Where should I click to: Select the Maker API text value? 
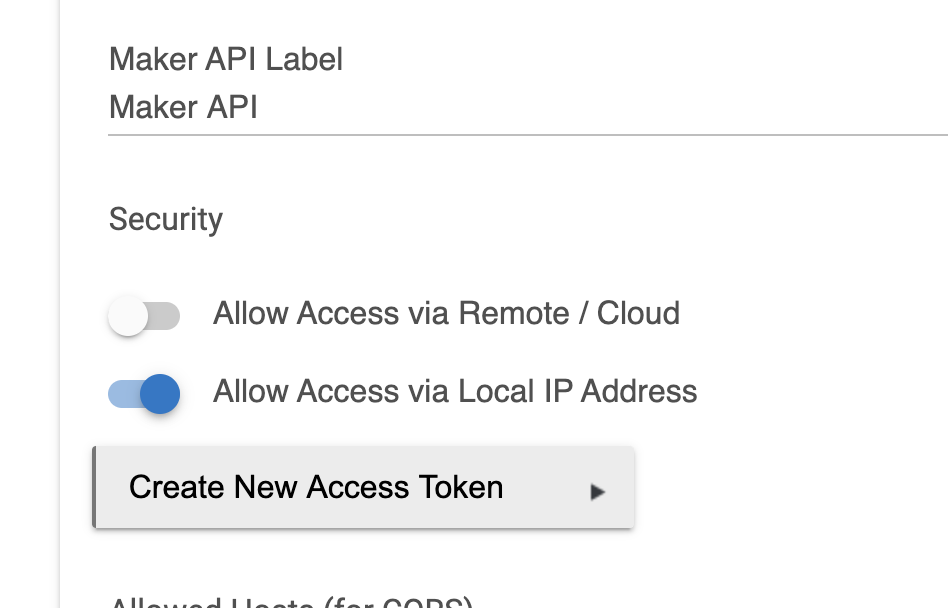tap(182, 107)
